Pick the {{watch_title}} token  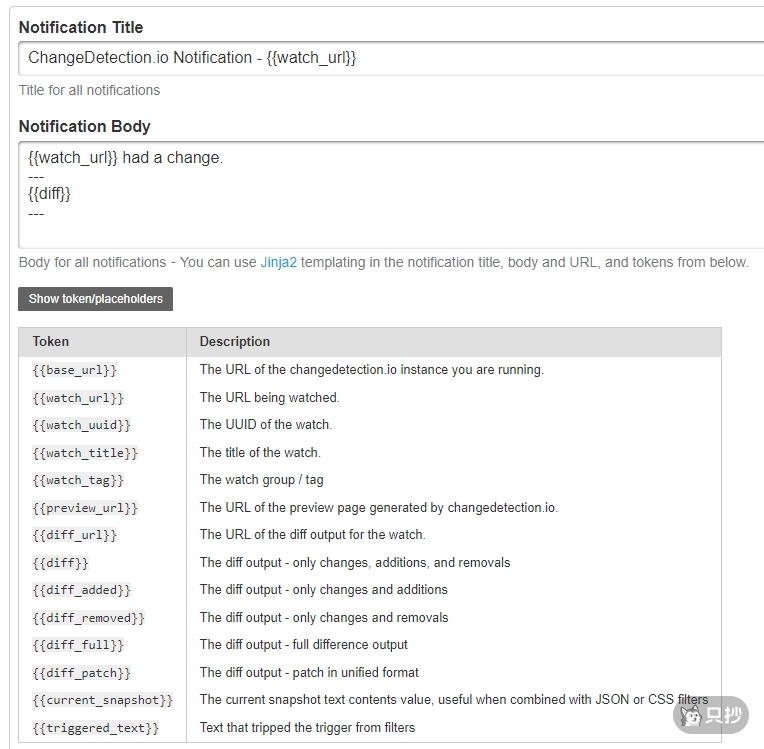tap(85, 453)
